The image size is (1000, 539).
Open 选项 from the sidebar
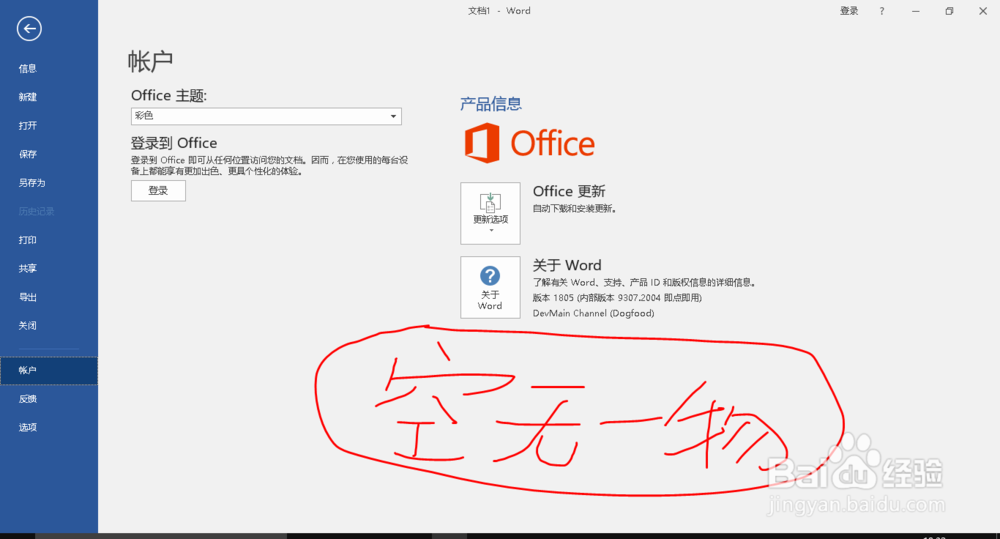(x=27, y=427)
